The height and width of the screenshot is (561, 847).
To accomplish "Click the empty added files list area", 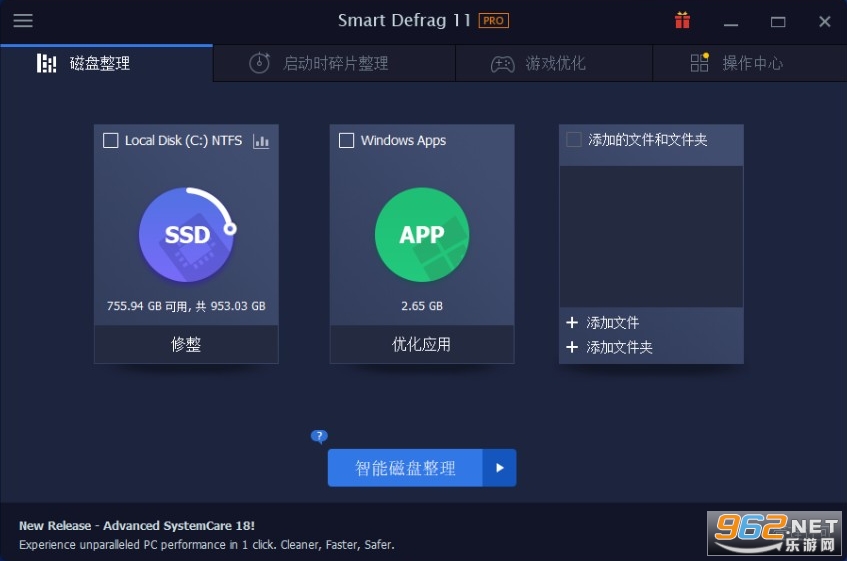I will [x=651, y=236].
